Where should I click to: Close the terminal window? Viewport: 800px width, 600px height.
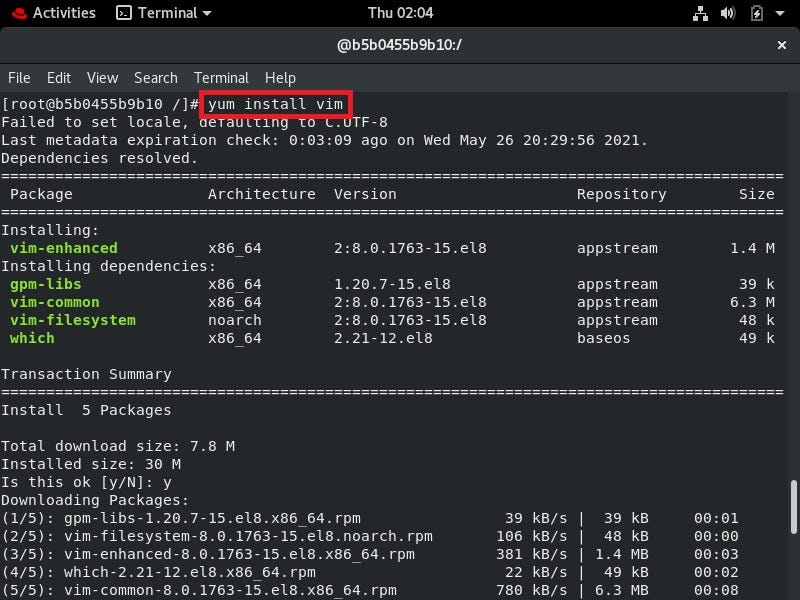782,45
